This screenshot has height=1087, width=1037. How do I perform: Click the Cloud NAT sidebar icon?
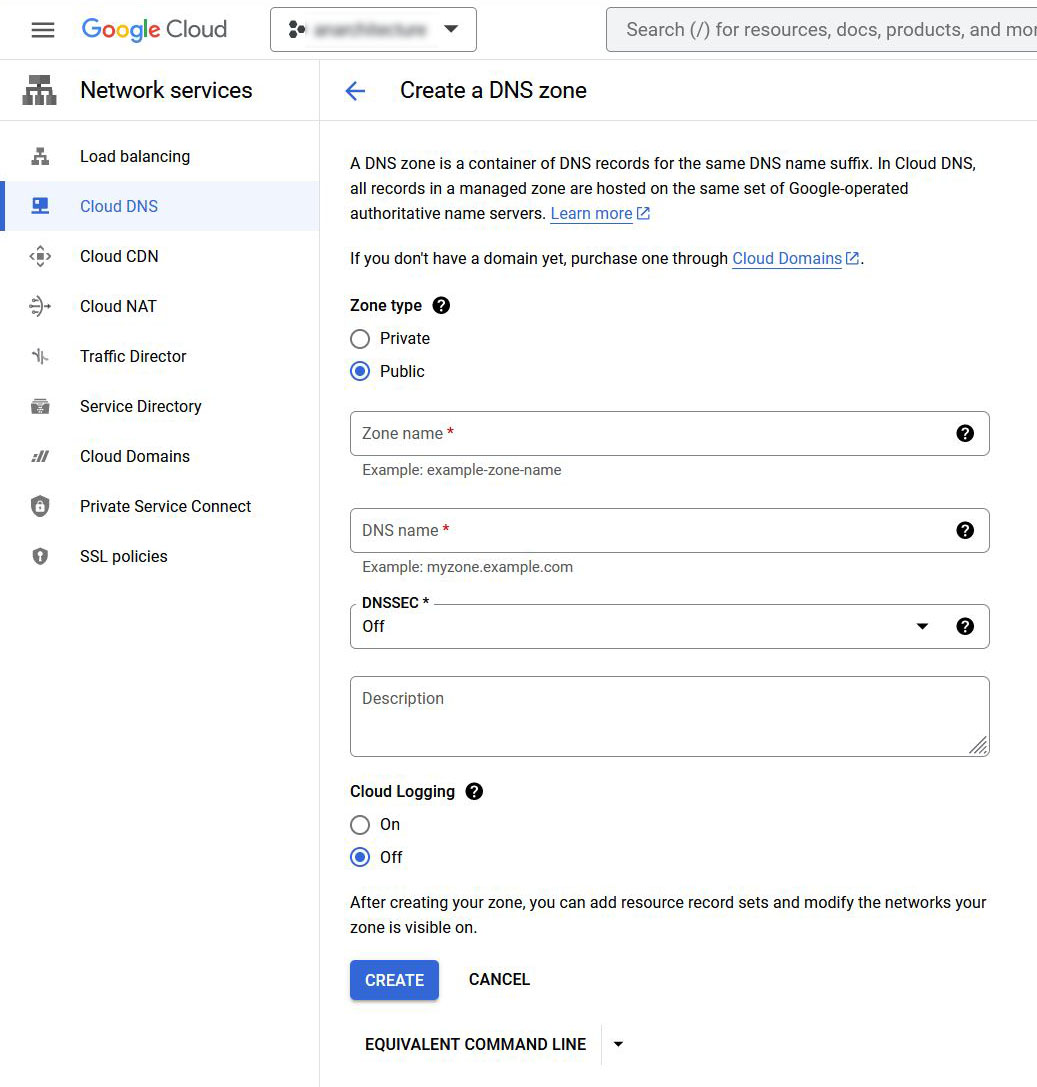(x=40, y=306)
